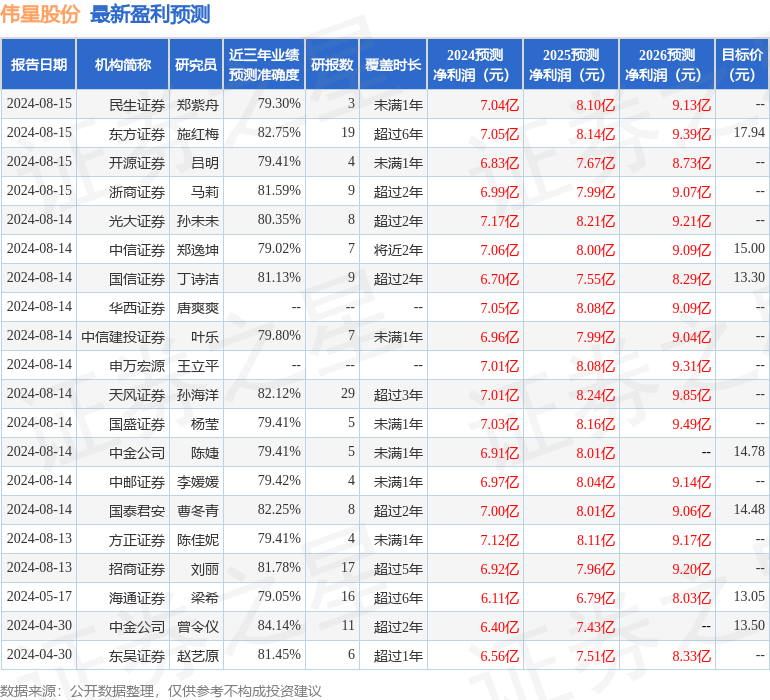This screenshot has width=770, height=700.
Task: Click target price 17.94
Action: (749, 132)
